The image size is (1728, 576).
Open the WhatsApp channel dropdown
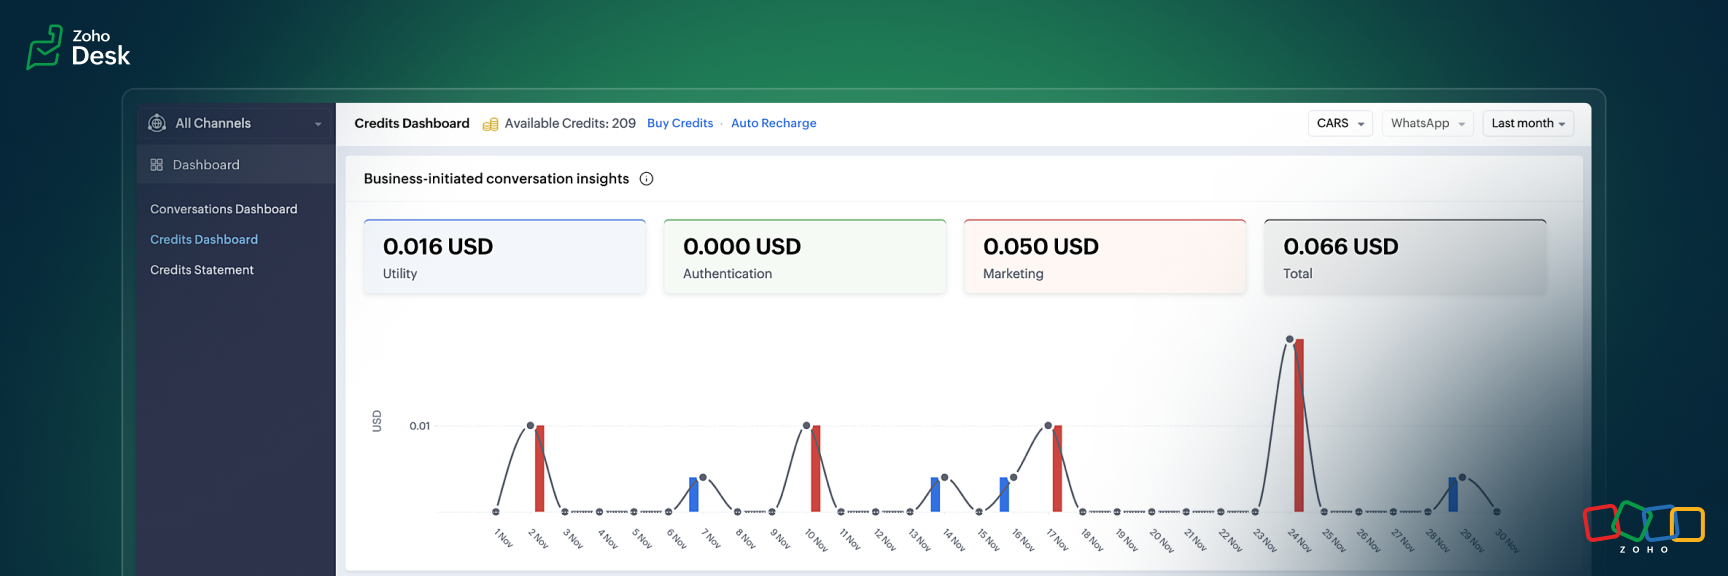click(x=1427, y=123)
